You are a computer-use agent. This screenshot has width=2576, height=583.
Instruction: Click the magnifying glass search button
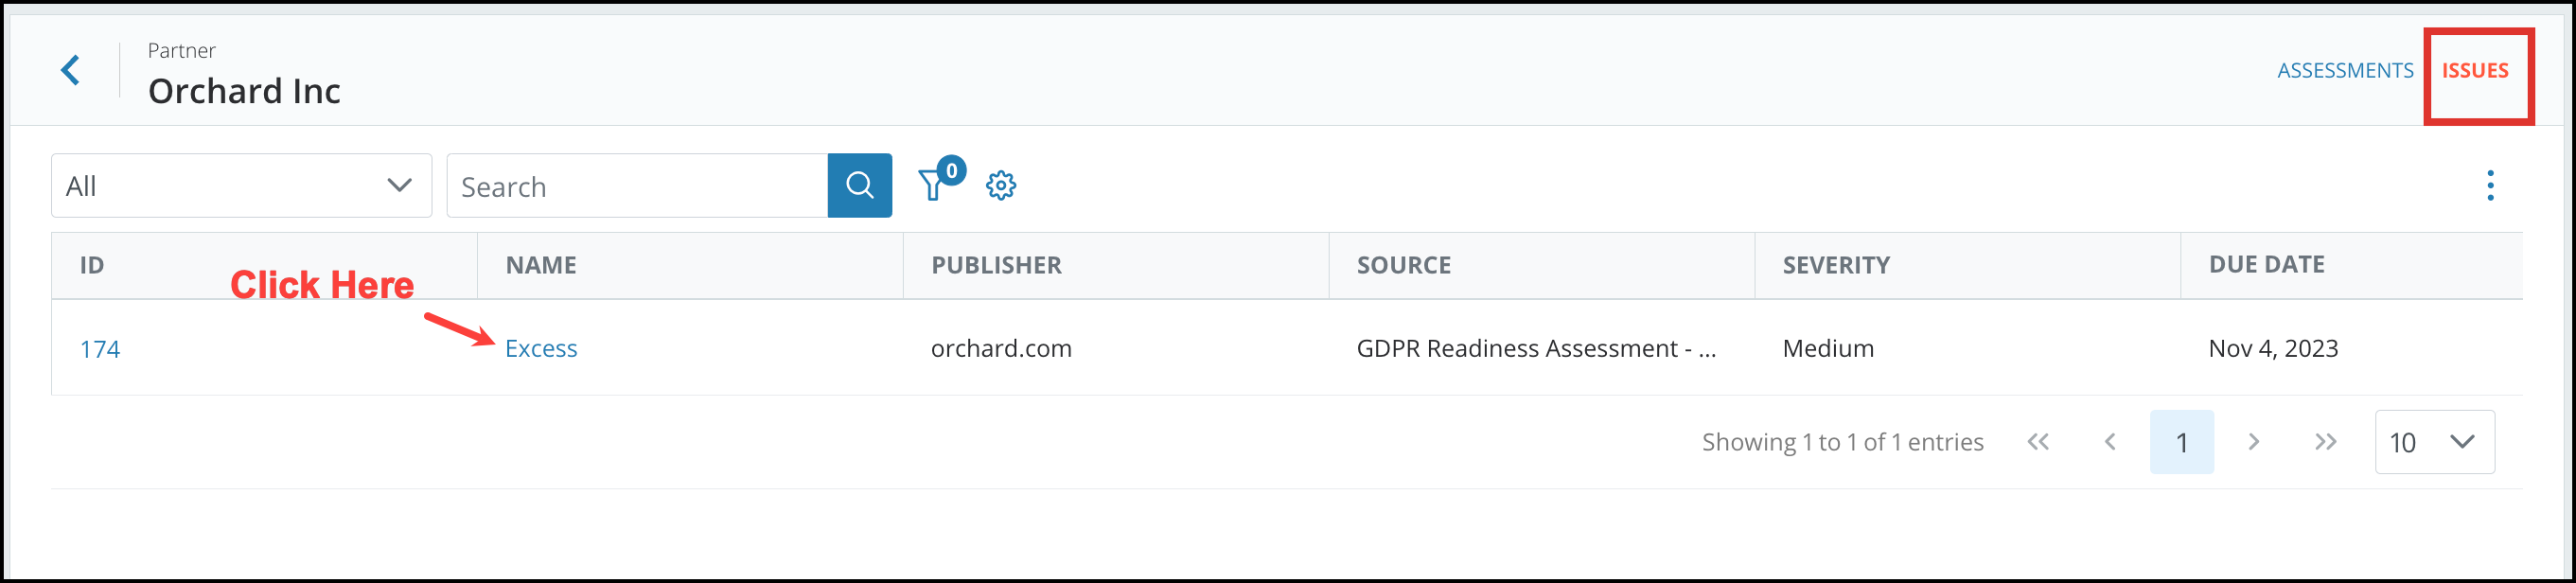(859, 185)
